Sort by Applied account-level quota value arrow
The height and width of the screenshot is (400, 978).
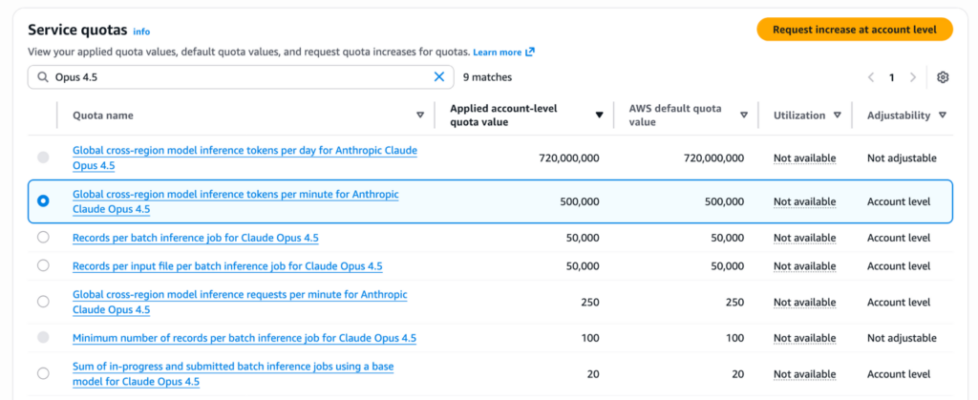point(599,115)
